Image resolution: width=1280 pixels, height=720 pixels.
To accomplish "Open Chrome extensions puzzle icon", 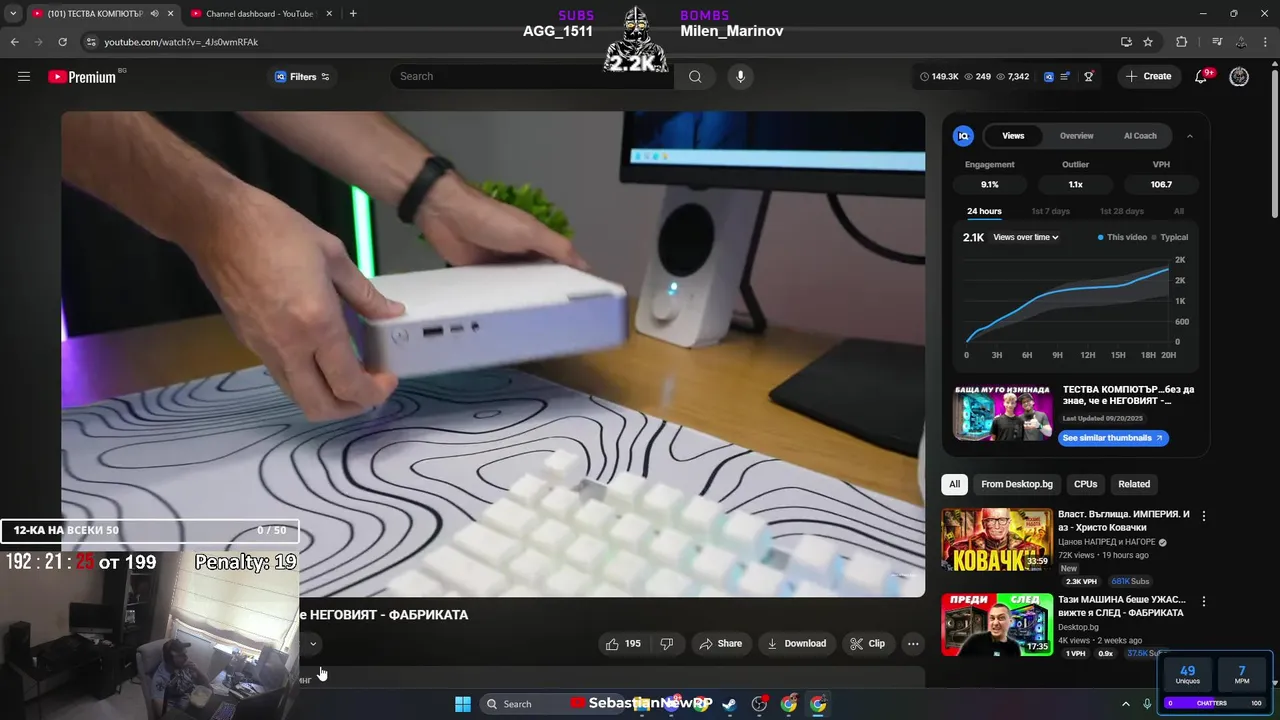I will [1182, 42].
